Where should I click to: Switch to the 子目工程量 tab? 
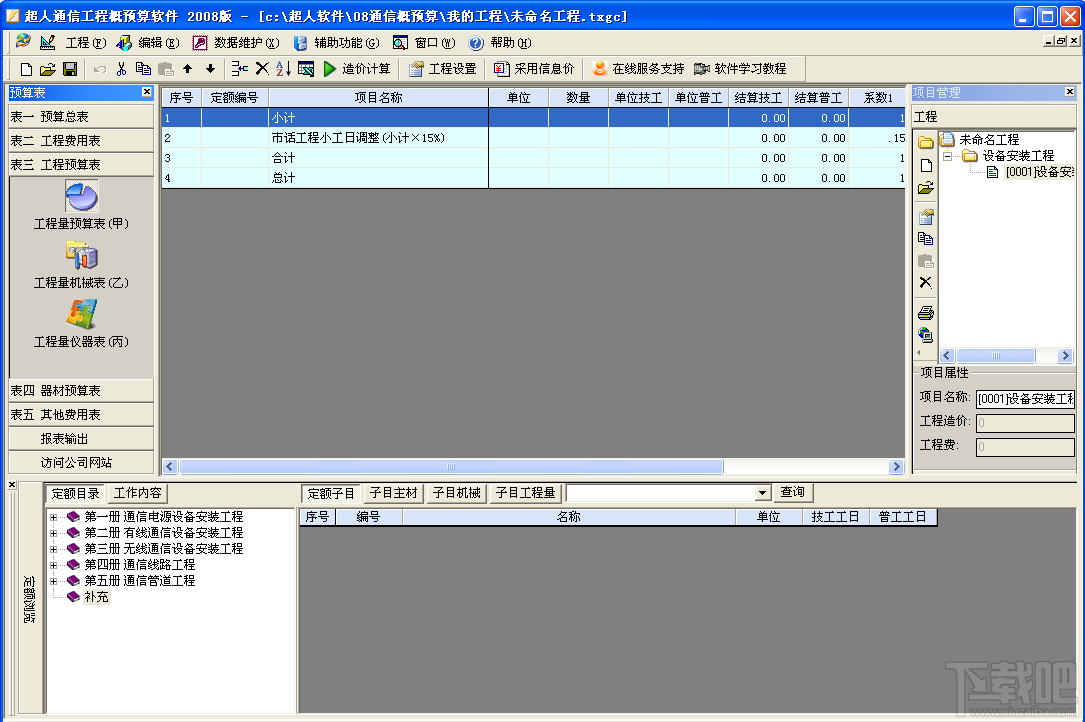coord(525,493)
